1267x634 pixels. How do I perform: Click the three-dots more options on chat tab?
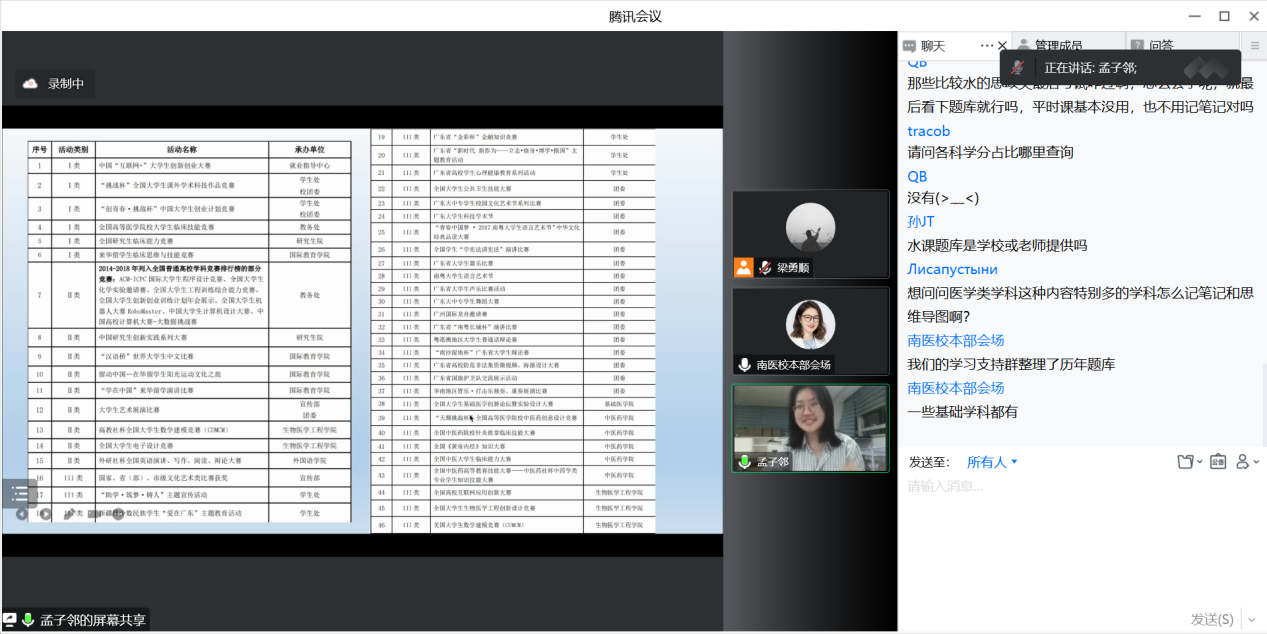pyautogui.click(x=987, y=46)
